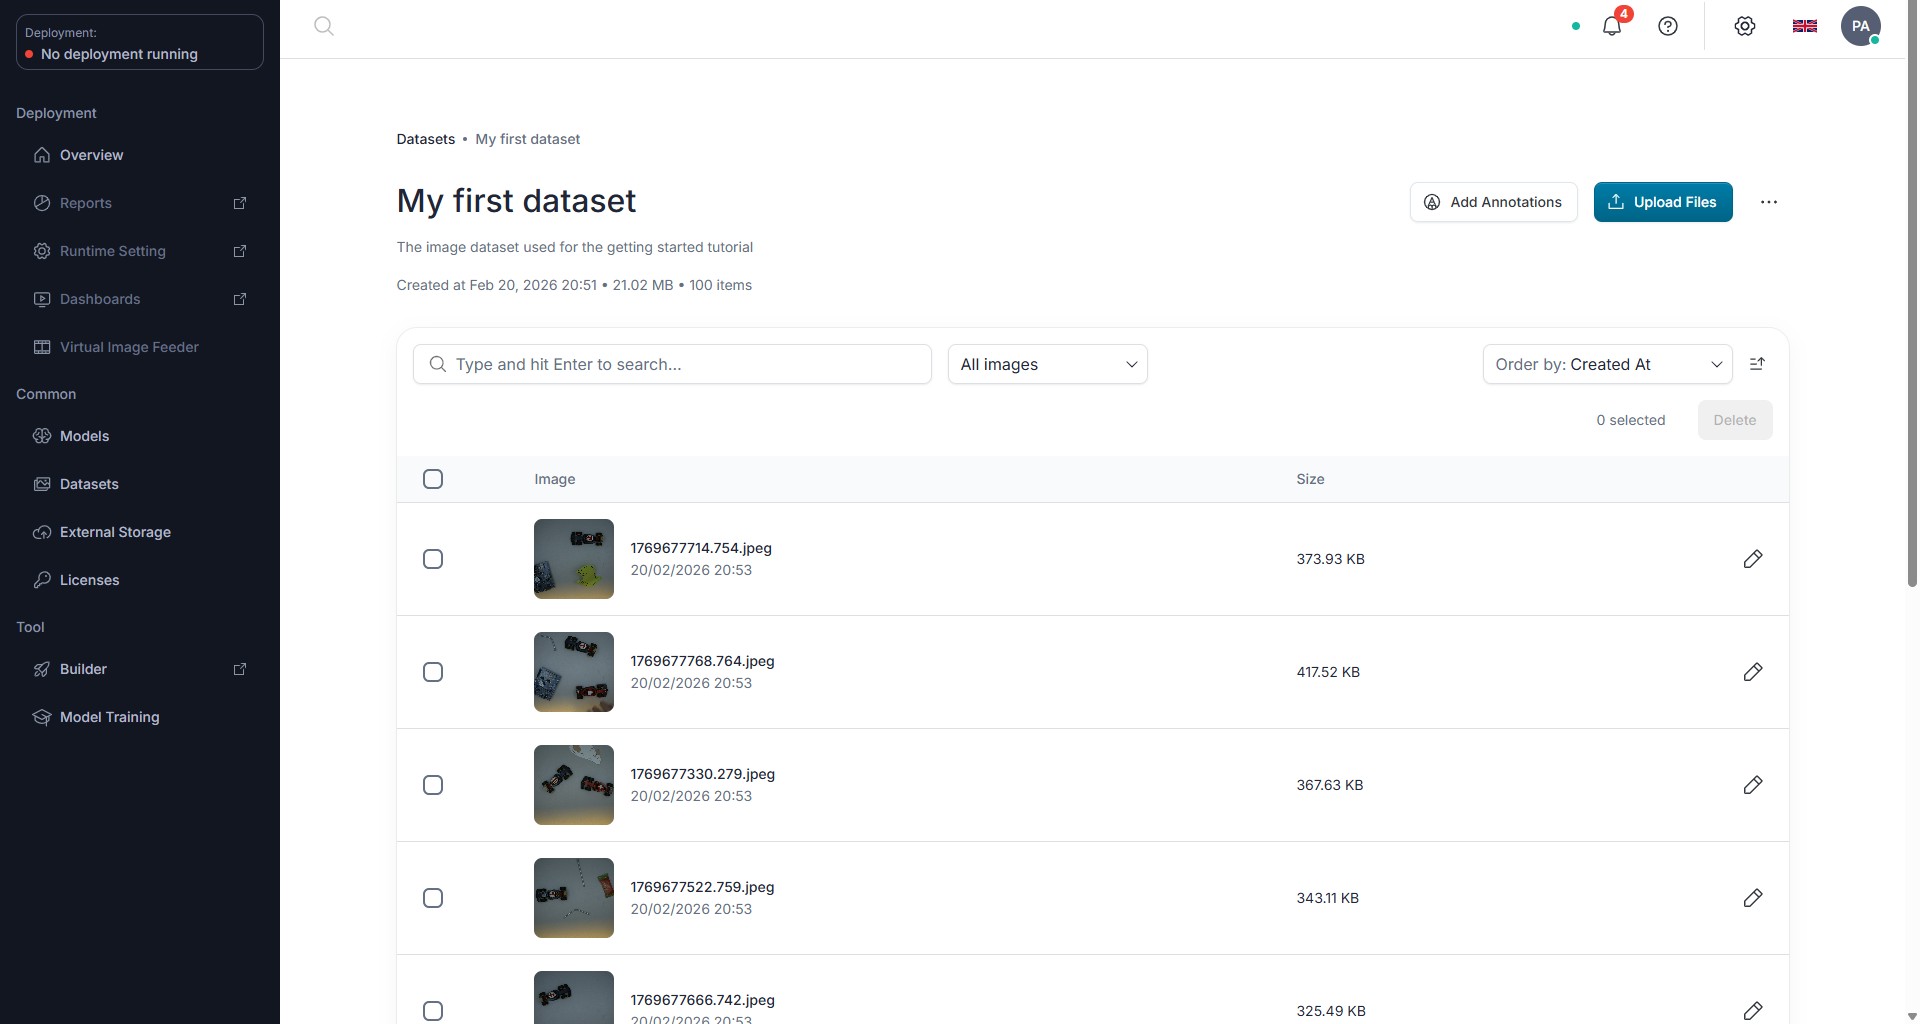Edit 1769677522.759.jpeg with pencil icon
This screenshot has height=1024, width=1920.
coord(1753,898)
